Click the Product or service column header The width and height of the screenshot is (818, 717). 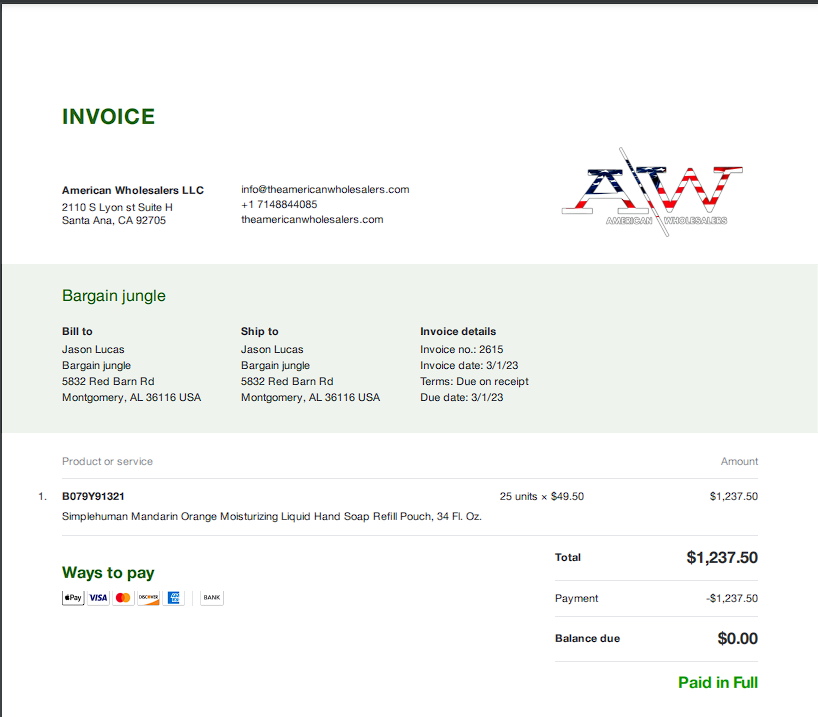107,461
